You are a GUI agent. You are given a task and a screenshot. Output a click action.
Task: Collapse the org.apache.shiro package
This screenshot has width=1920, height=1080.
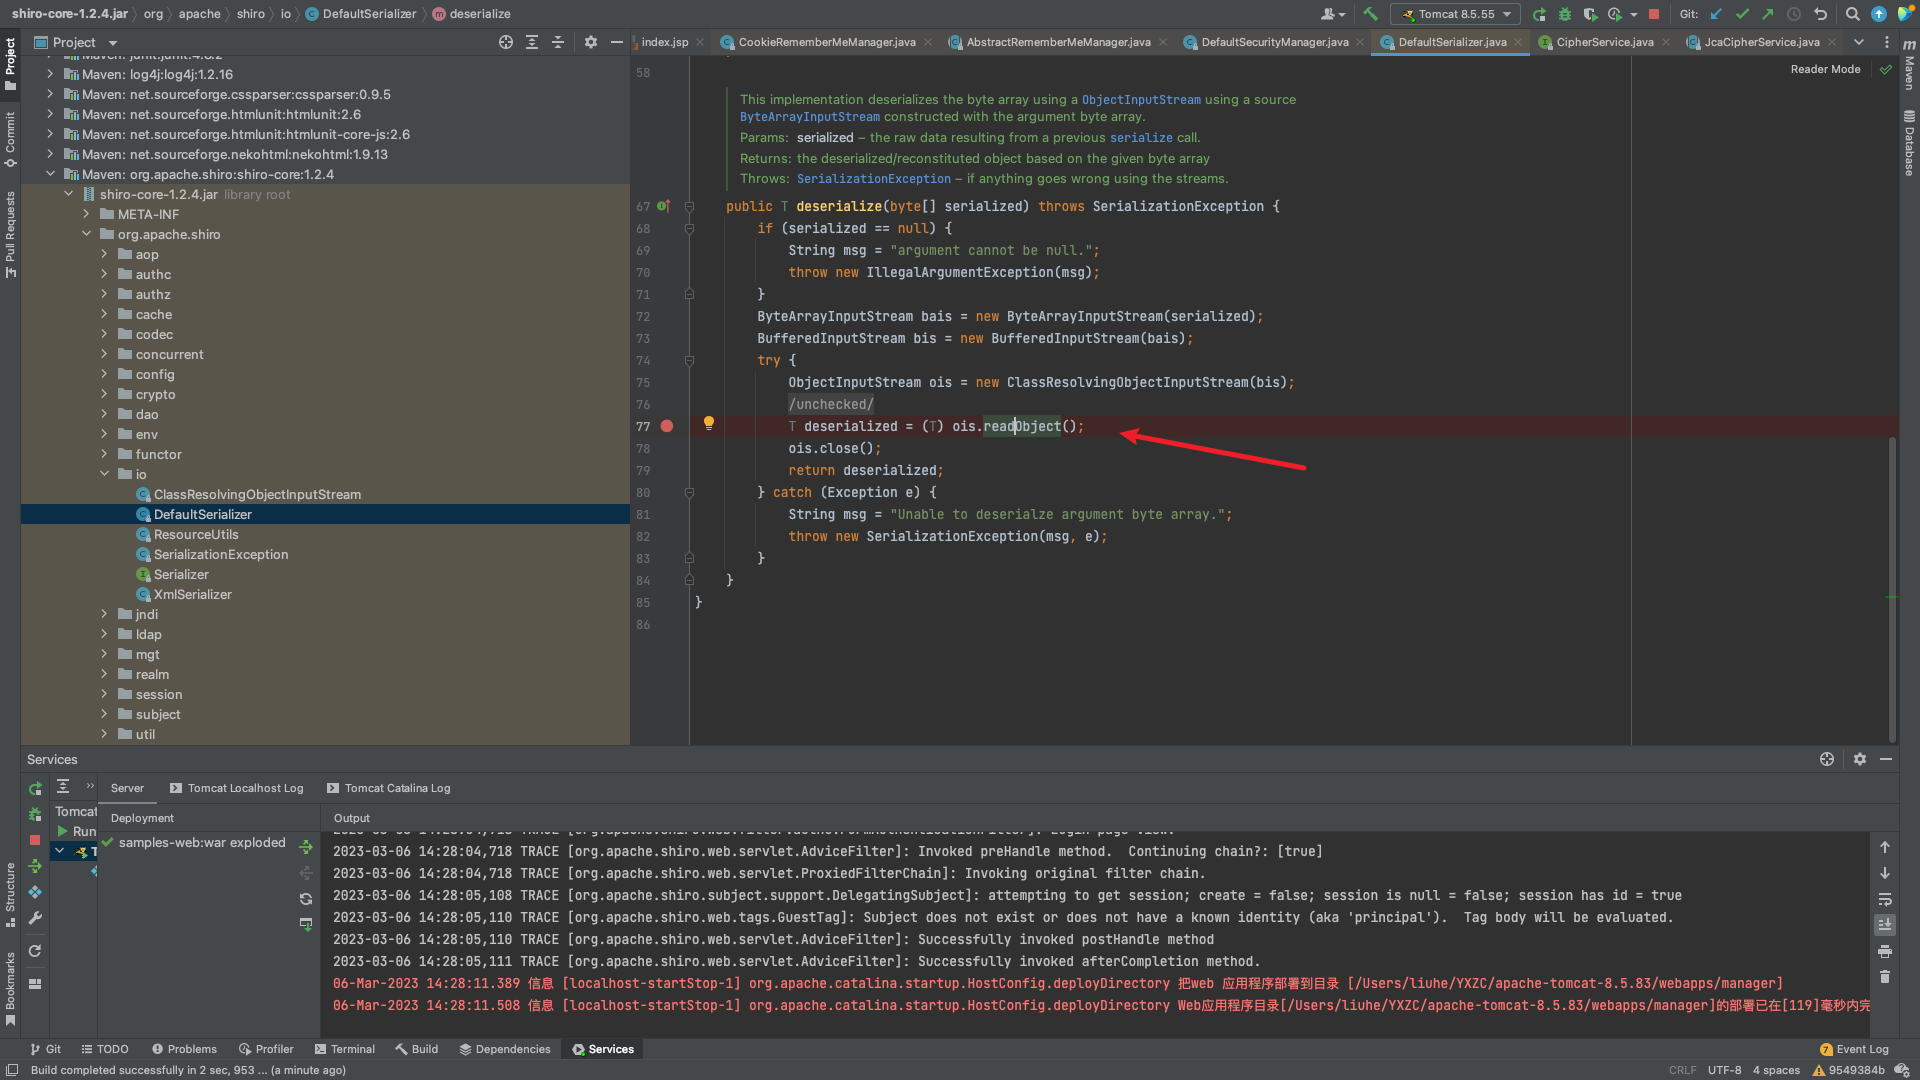[x=86, y=234]
